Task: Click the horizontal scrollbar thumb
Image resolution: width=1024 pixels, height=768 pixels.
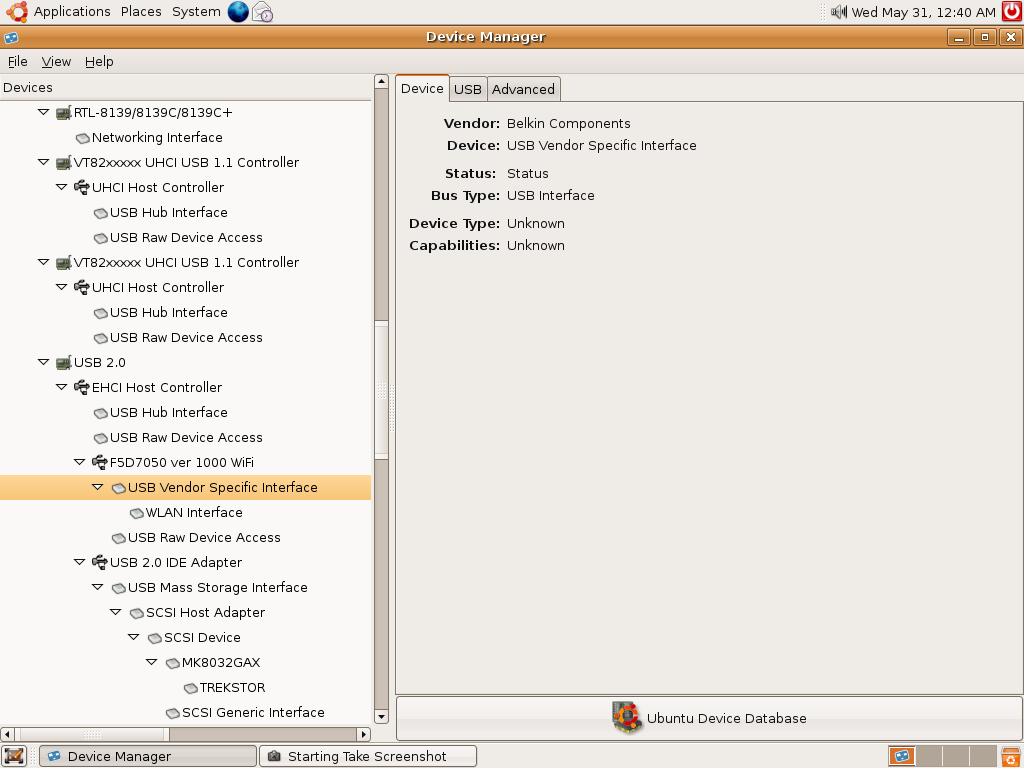Action: point(92,734)
